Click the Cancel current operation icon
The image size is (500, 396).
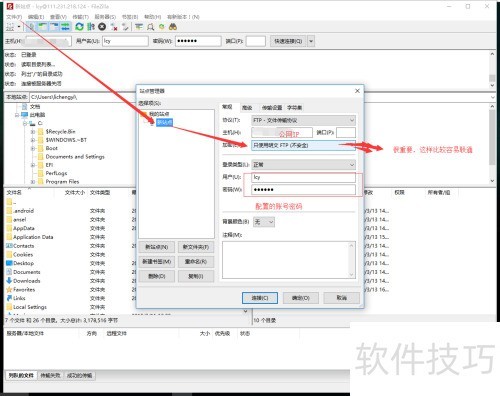pyautogui.click(x=102, y=27)
